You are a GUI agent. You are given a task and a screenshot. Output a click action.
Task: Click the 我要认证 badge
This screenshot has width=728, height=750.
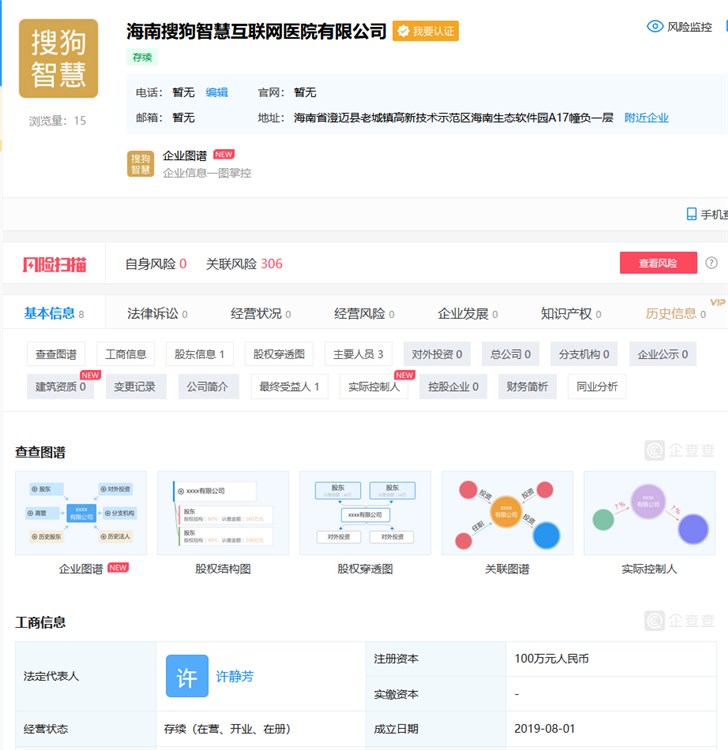pyautogui.click(x=425, y=31)
